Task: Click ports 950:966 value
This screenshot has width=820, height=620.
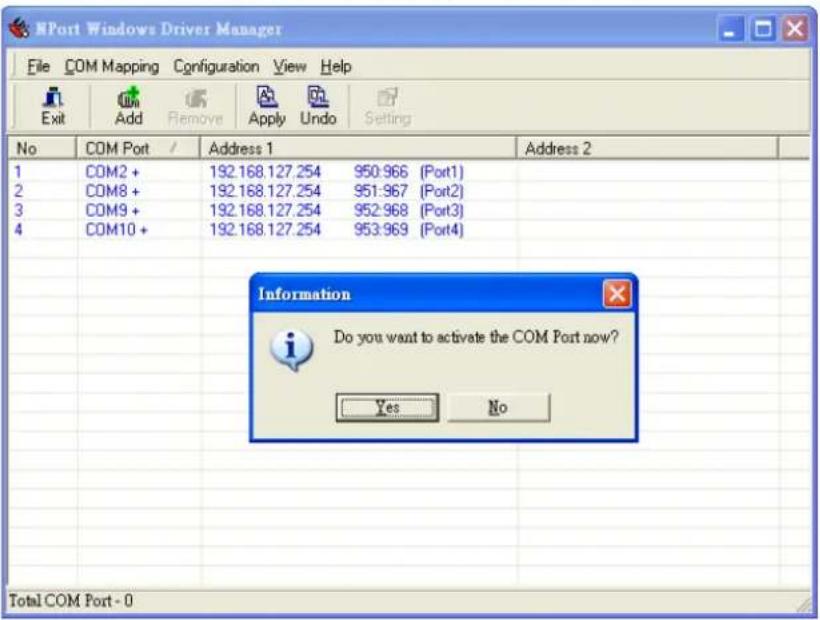Action: click(381, 171)
